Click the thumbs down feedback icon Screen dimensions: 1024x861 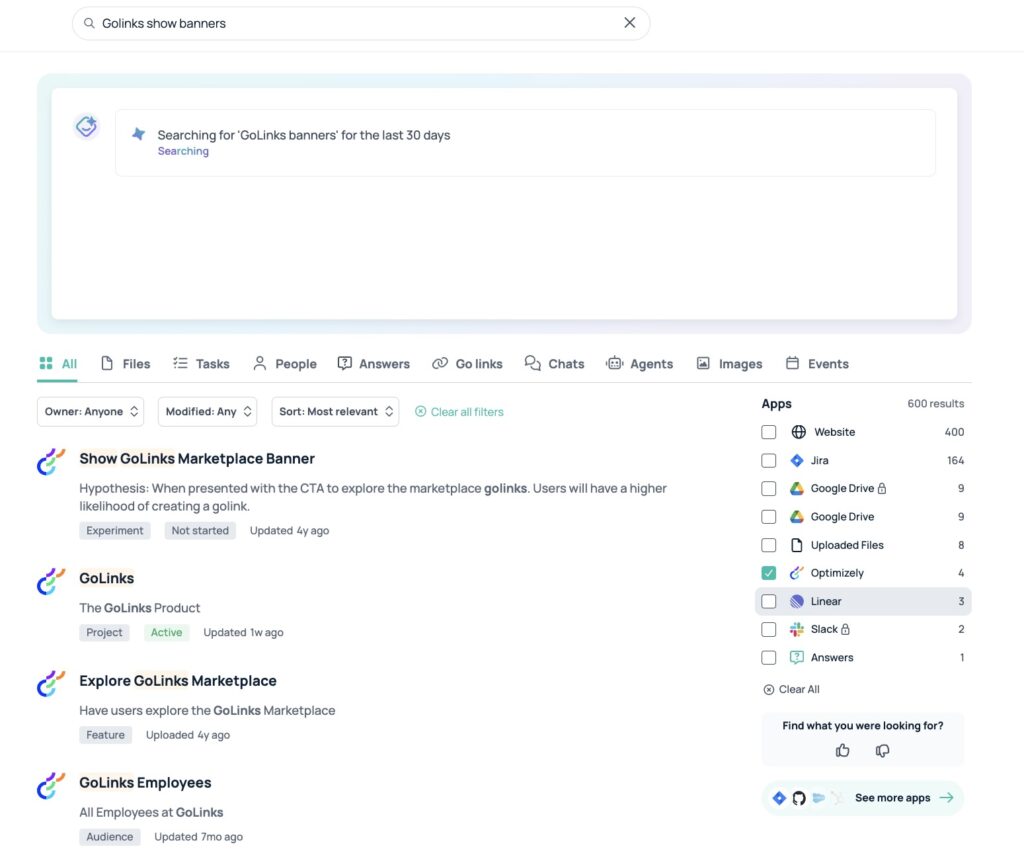tap(882, 750)
